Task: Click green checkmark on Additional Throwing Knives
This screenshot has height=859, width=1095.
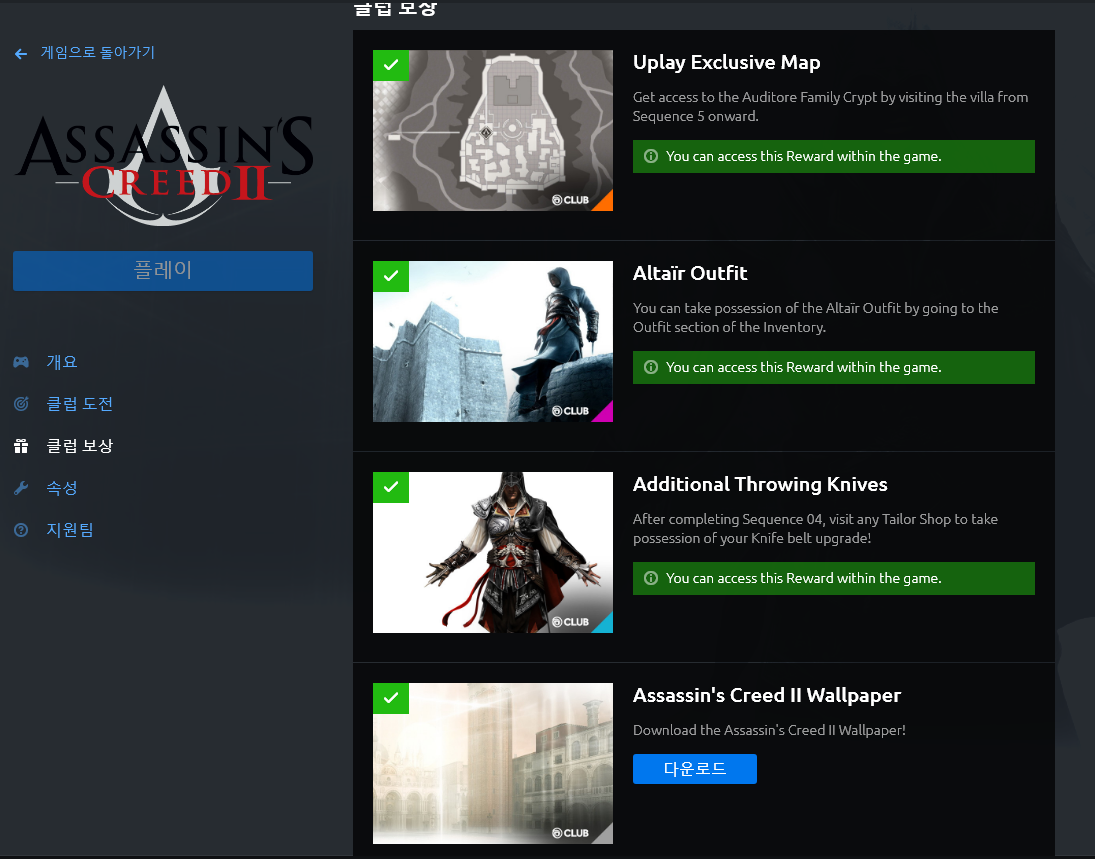Action: tap(391, 487)
